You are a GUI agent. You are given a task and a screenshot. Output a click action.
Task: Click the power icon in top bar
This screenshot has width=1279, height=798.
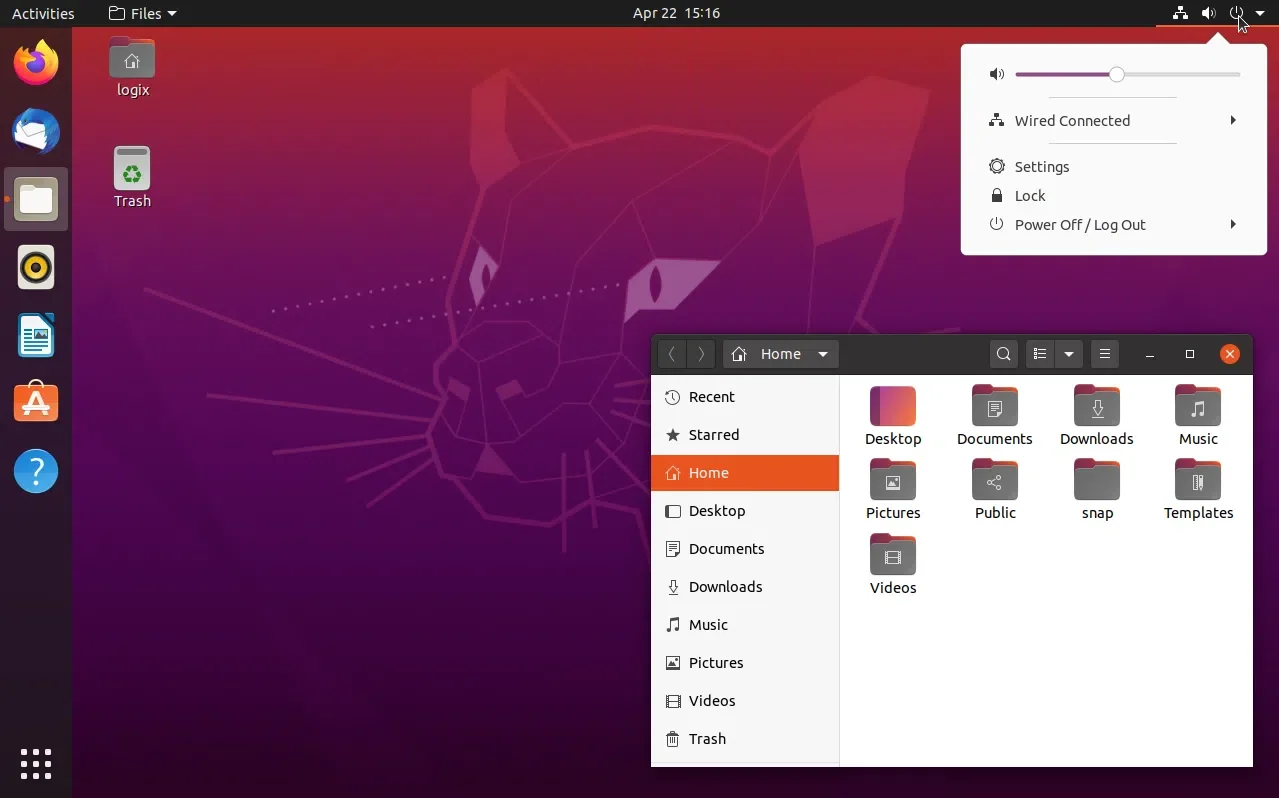1237,13
